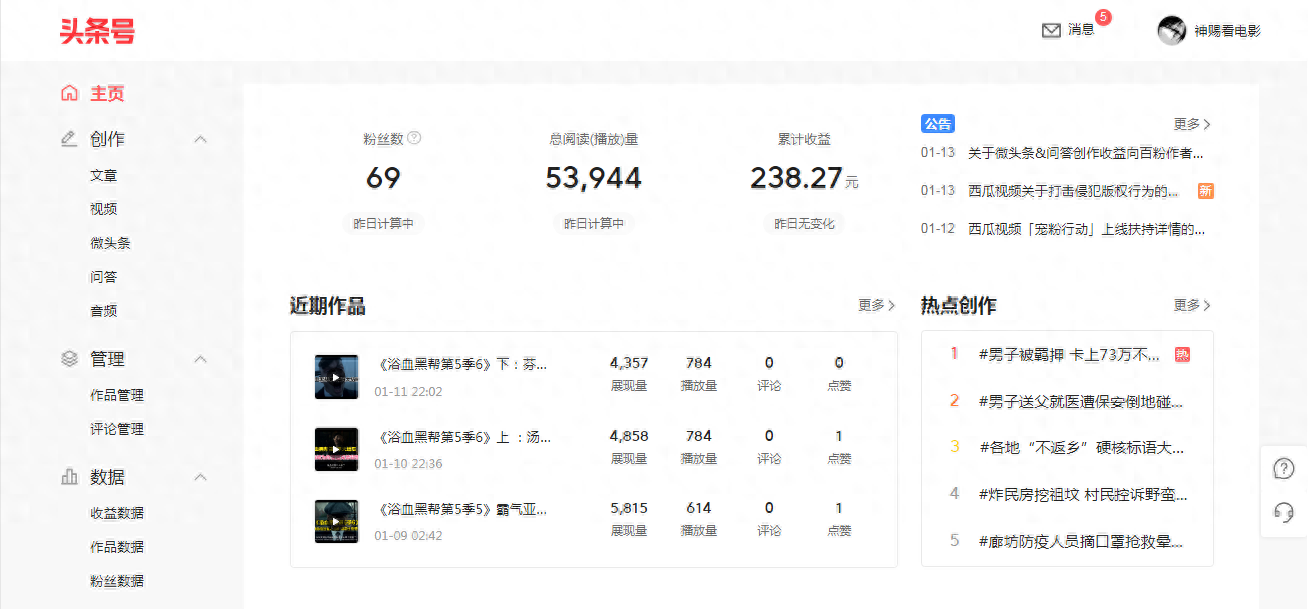This screenshot has height=609, width=1309.
Task: Open 评论管理 in the sidebar
Action: pyautogui.click(x=117, y=429)
